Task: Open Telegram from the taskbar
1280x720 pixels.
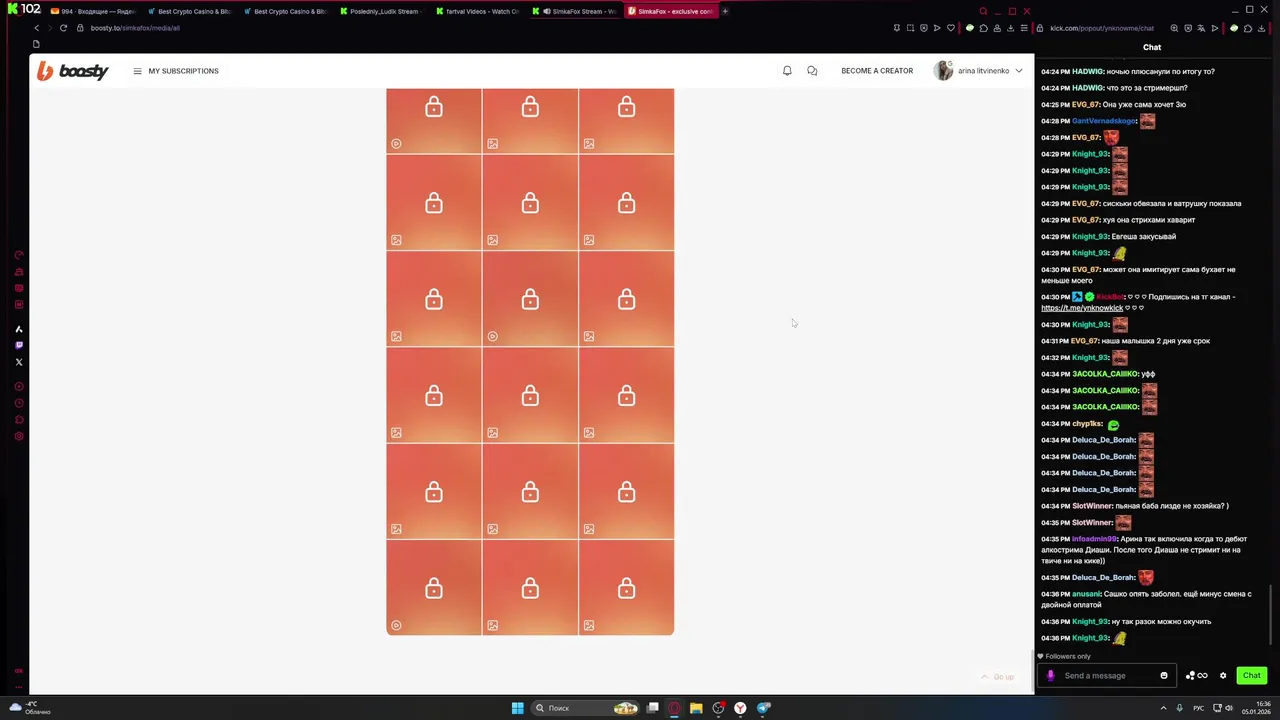Action: pyautogui.click(x=763, y=708)
